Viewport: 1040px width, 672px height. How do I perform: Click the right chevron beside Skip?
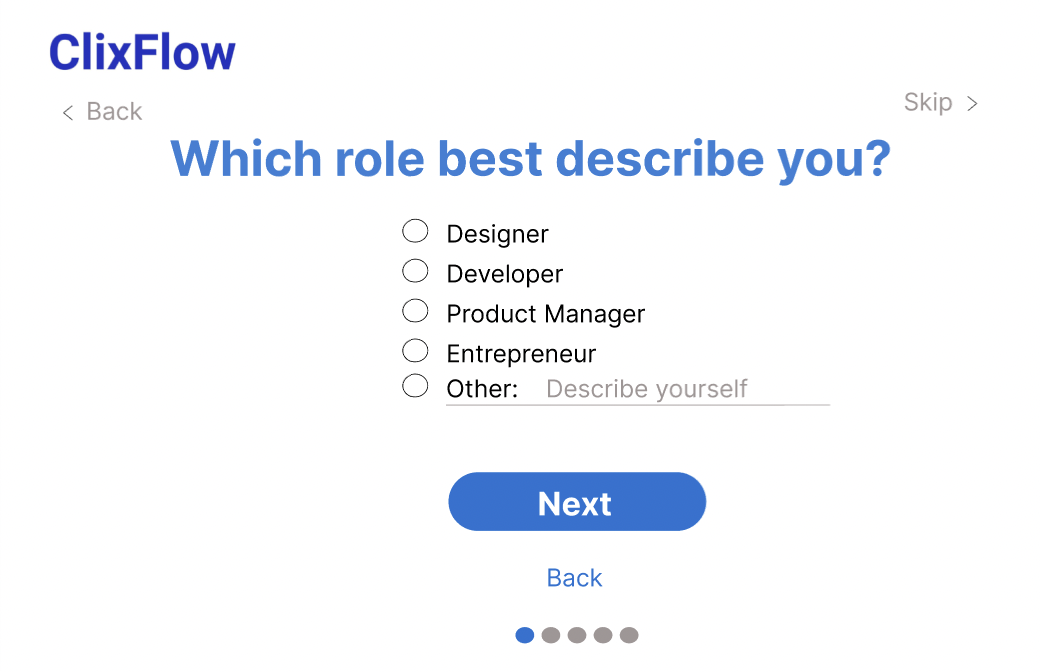pos(972,103)
